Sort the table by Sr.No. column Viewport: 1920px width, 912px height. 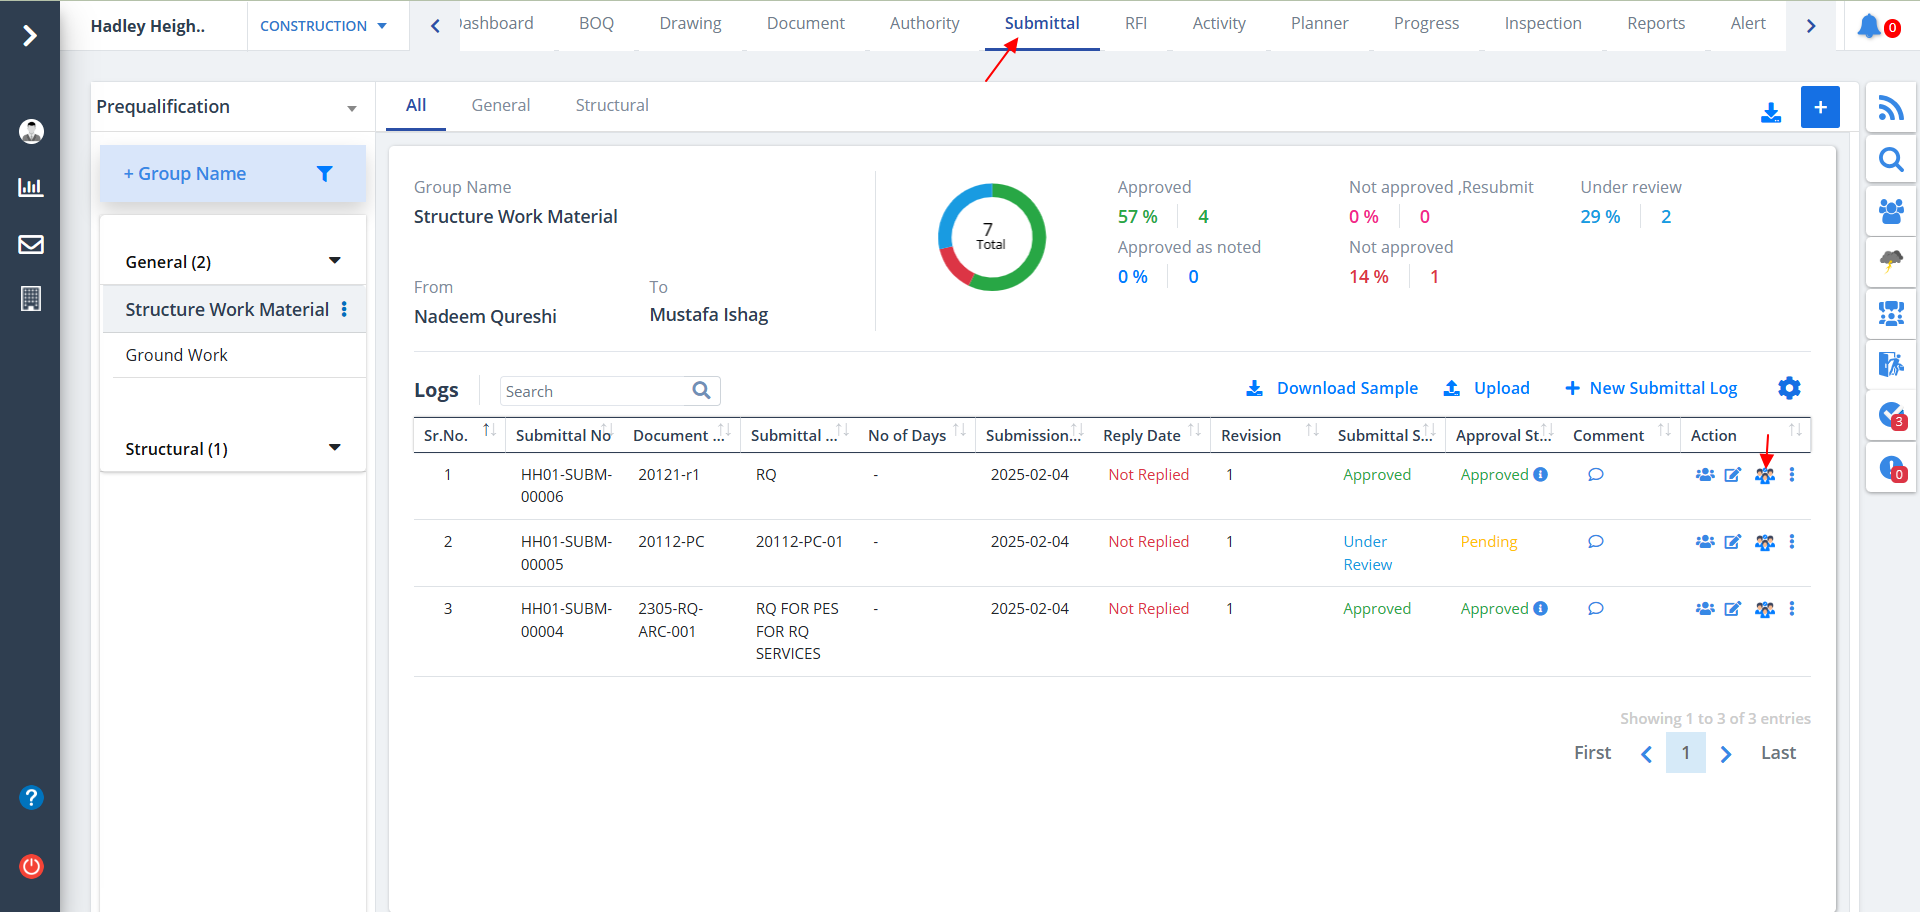point(489,430)
